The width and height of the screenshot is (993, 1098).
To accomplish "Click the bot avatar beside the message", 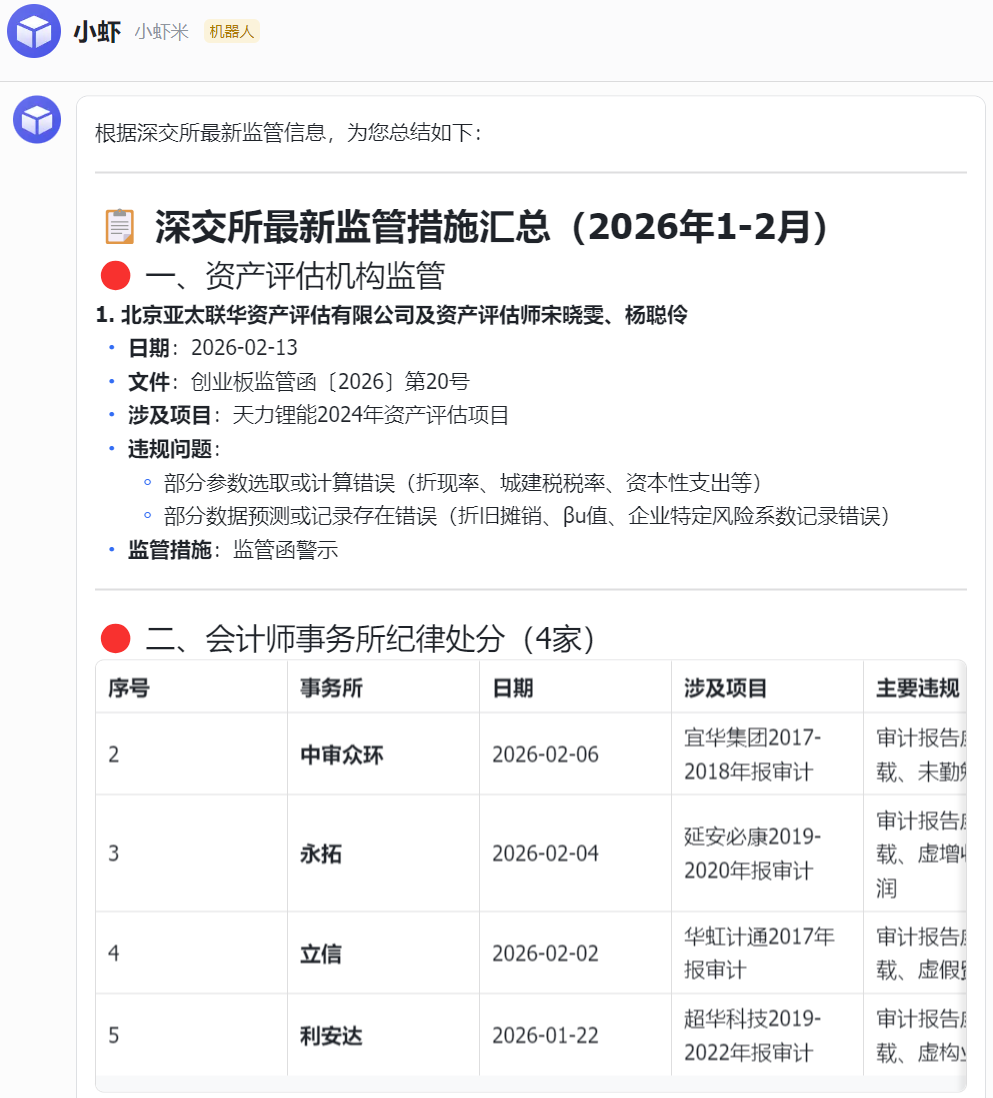I will (x=37, y=120).
